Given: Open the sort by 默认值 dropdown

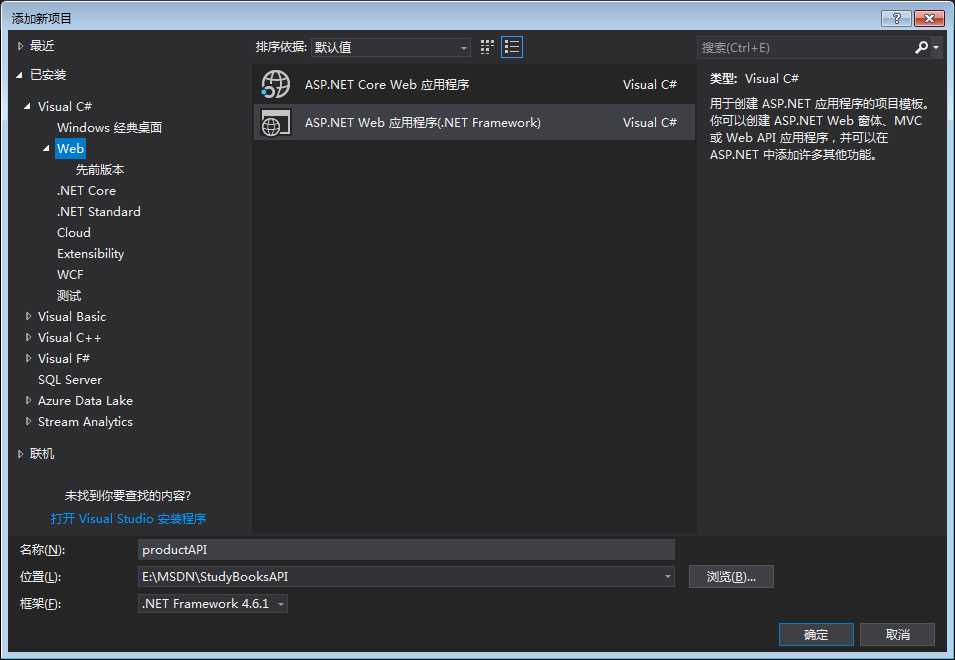Looking at the screenshot, I should click(390, 47).
